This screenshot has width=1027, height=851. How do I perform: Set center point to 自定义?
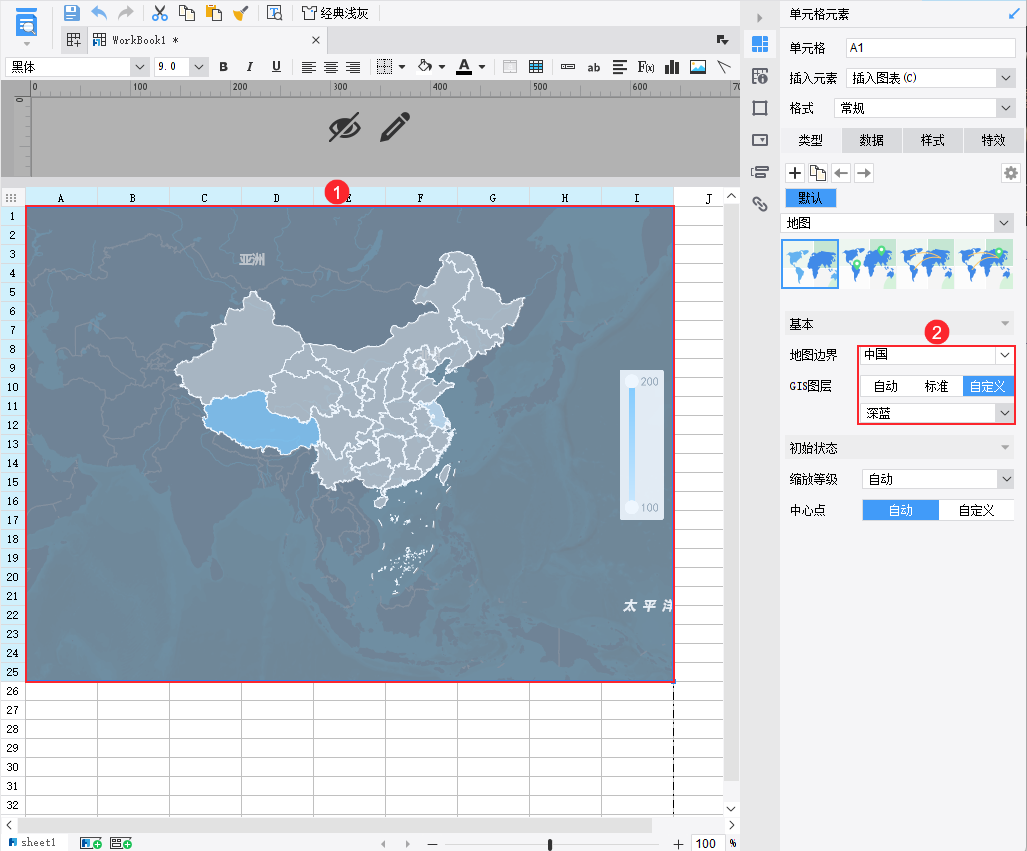pos(976,510)
